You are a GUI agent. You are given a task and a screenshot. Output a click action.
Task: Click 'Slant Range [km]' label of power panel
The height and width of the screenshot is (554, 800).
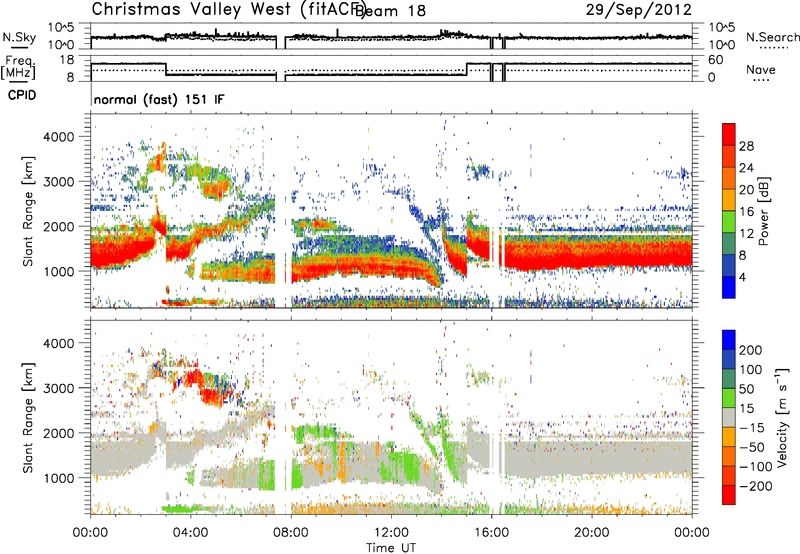[28, 212]
